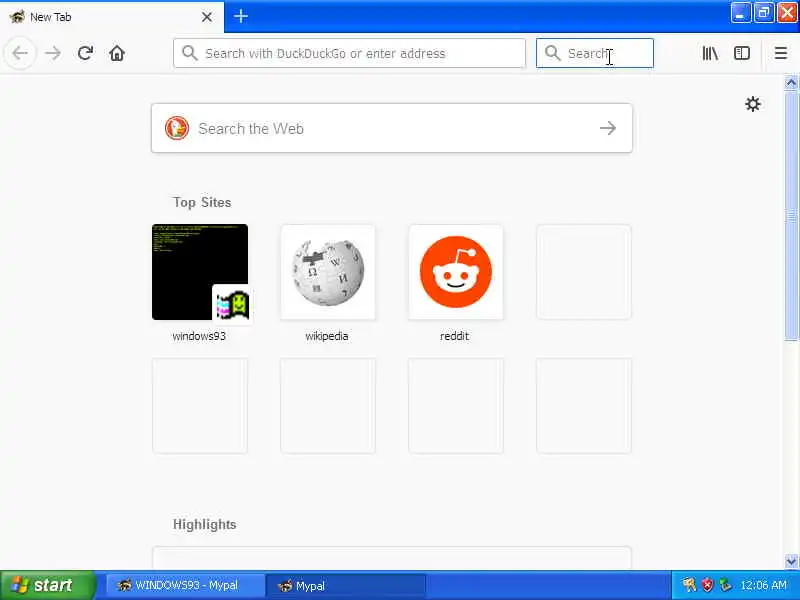
Task: Switch to Mypal taskbar window
Action: tap(346, 585)
